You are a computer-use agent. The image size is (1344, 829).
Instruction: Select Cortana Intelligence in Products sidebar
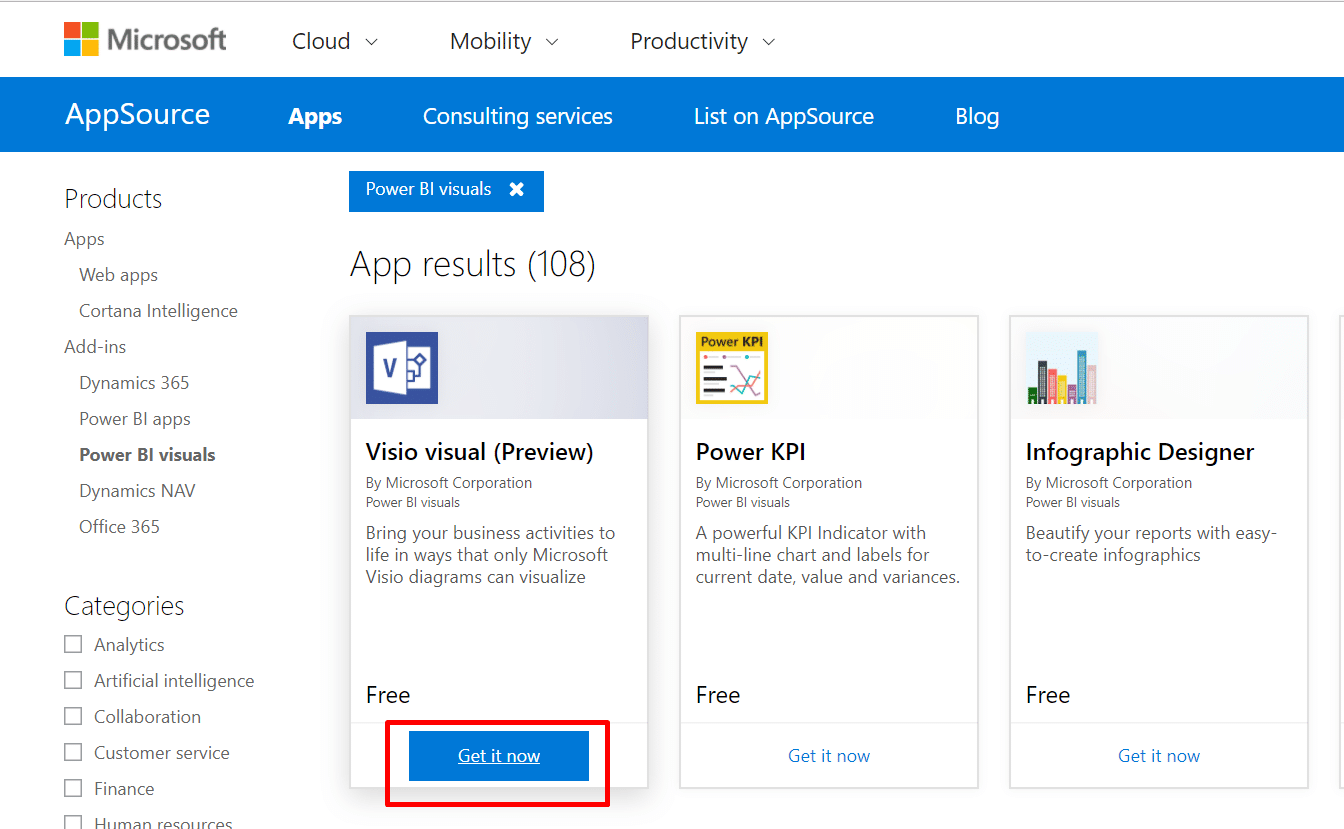159,311
